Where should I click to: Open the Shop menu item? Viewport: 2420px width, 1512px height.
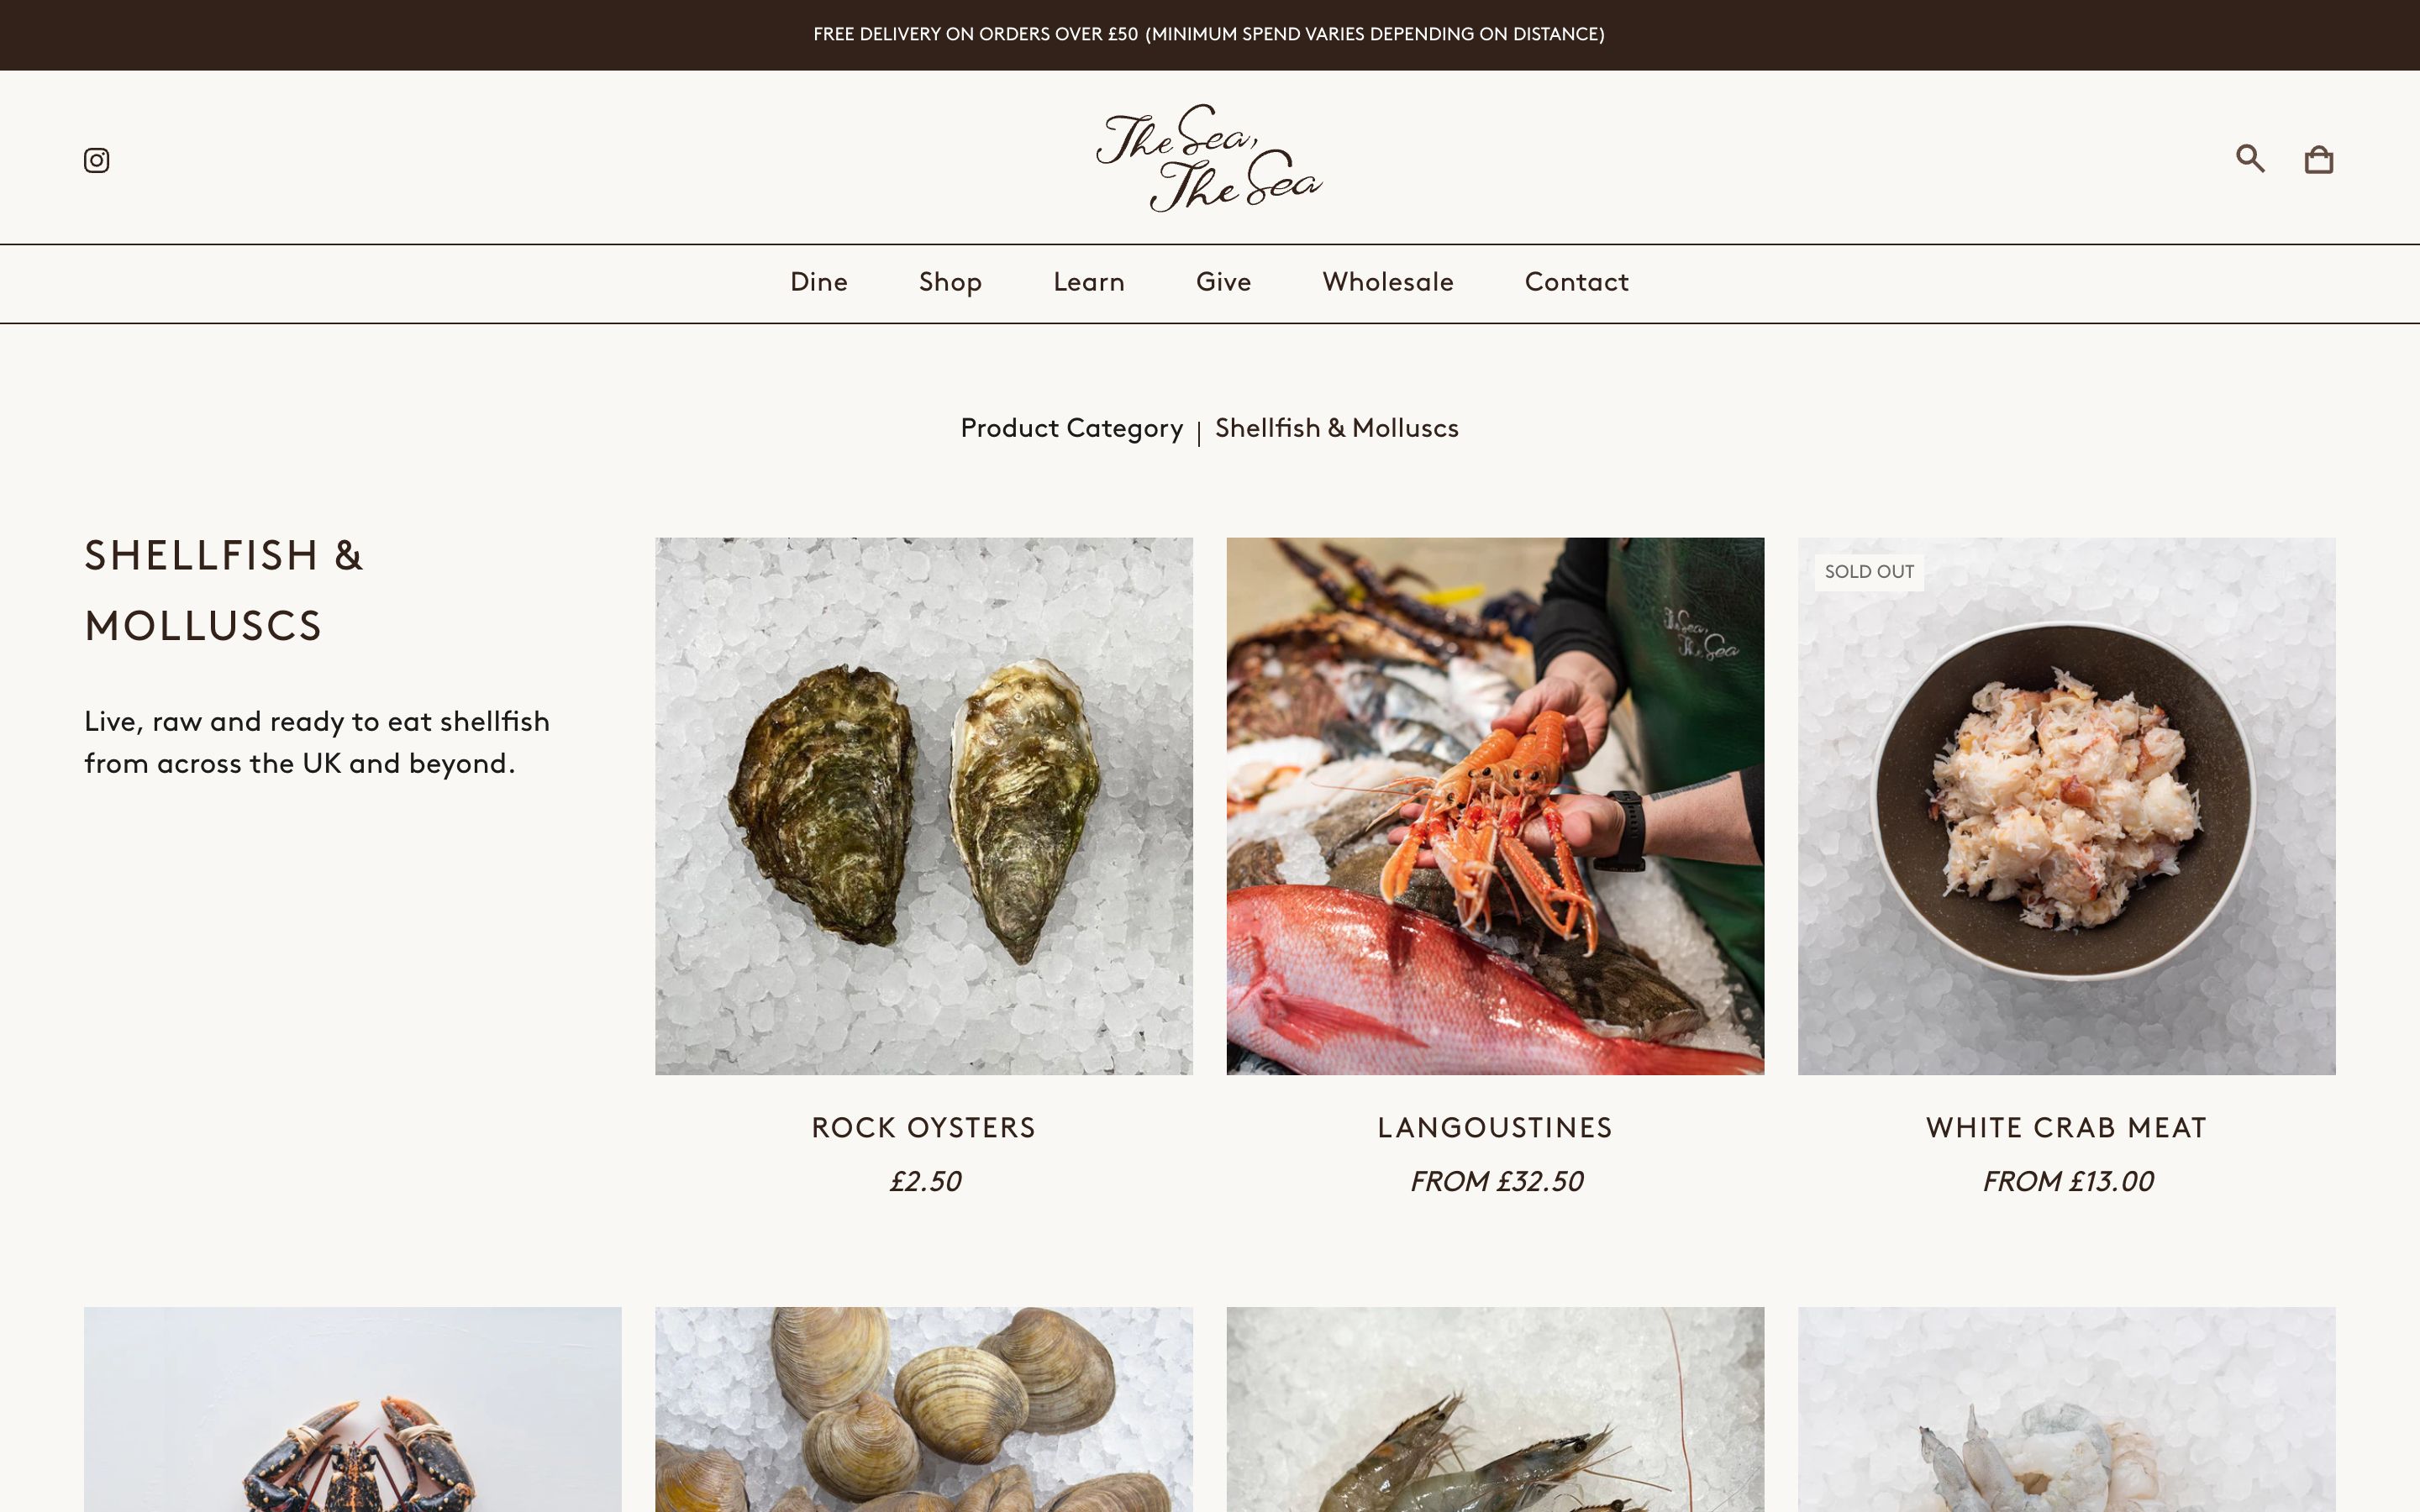pos(950,283)
